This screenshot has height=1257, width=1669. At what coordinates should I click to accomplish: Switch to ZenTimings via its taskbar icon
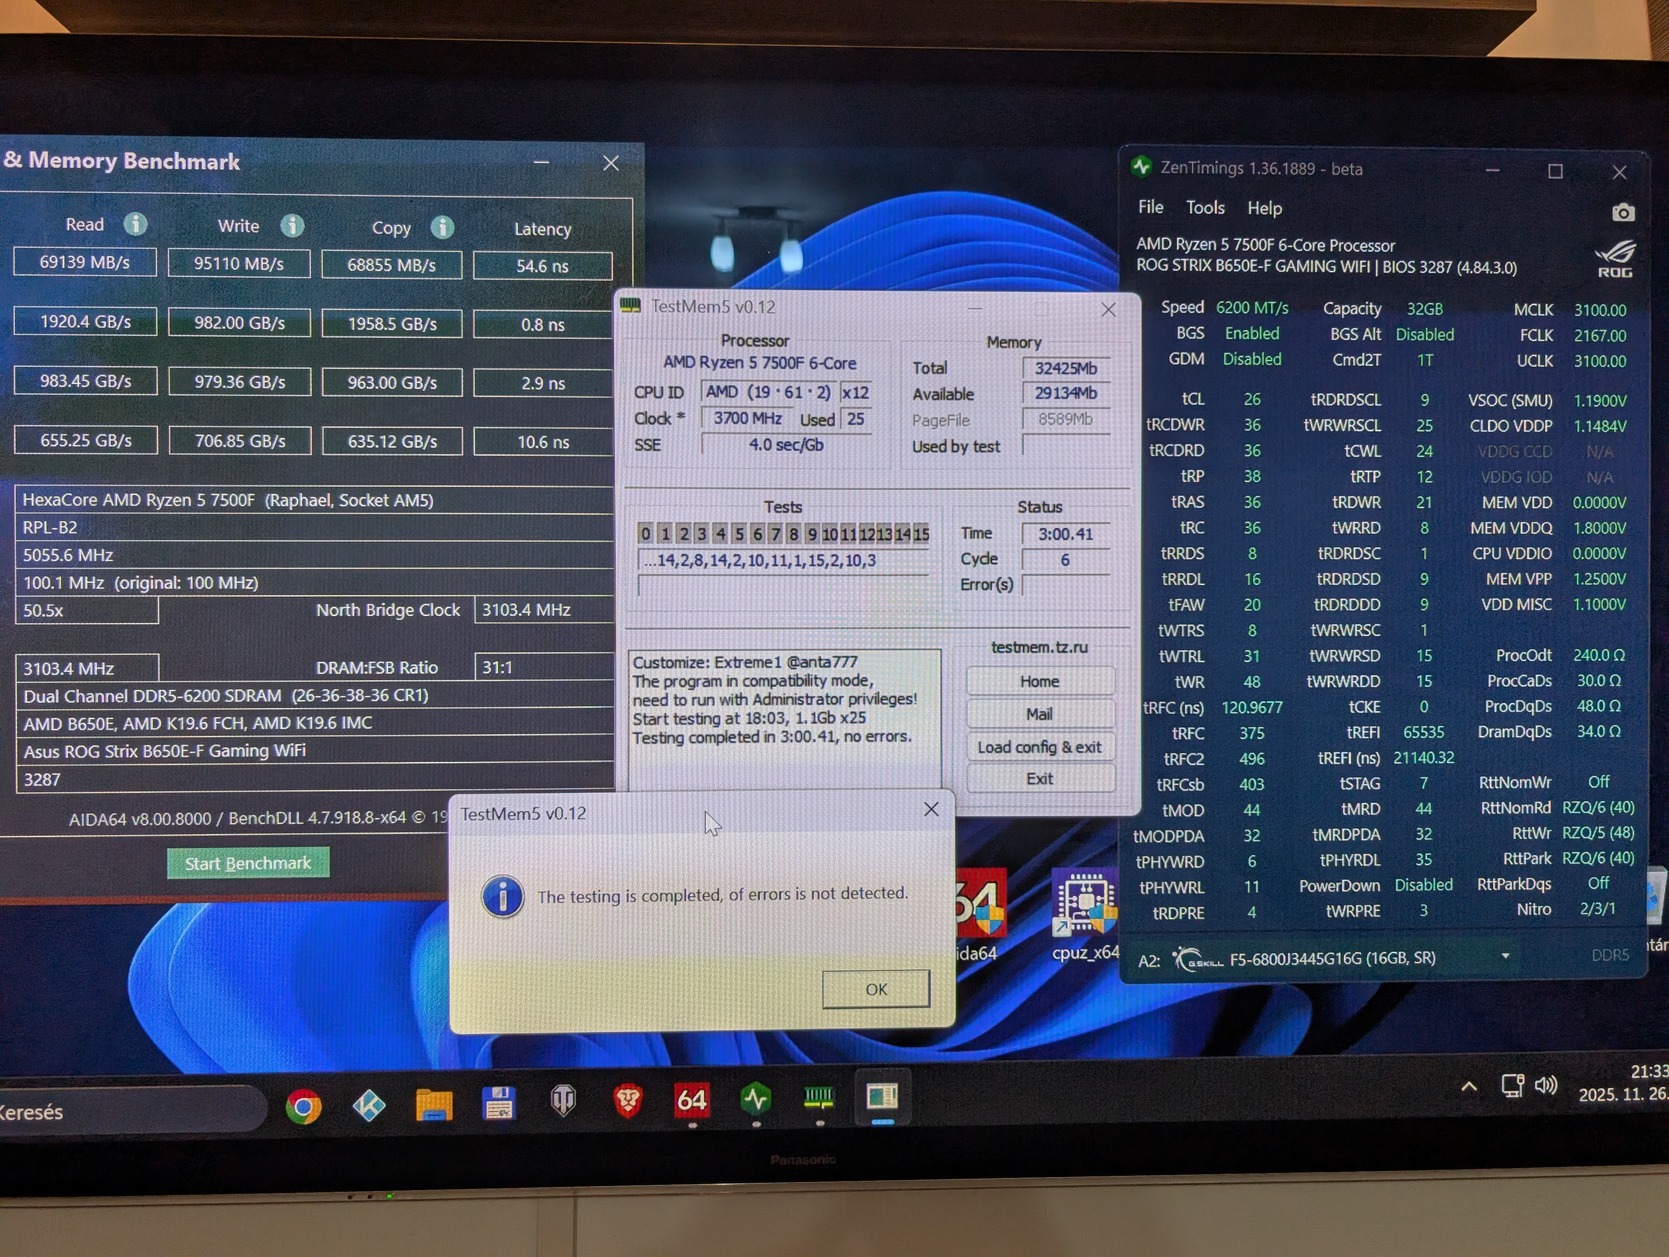[756, 1099]
